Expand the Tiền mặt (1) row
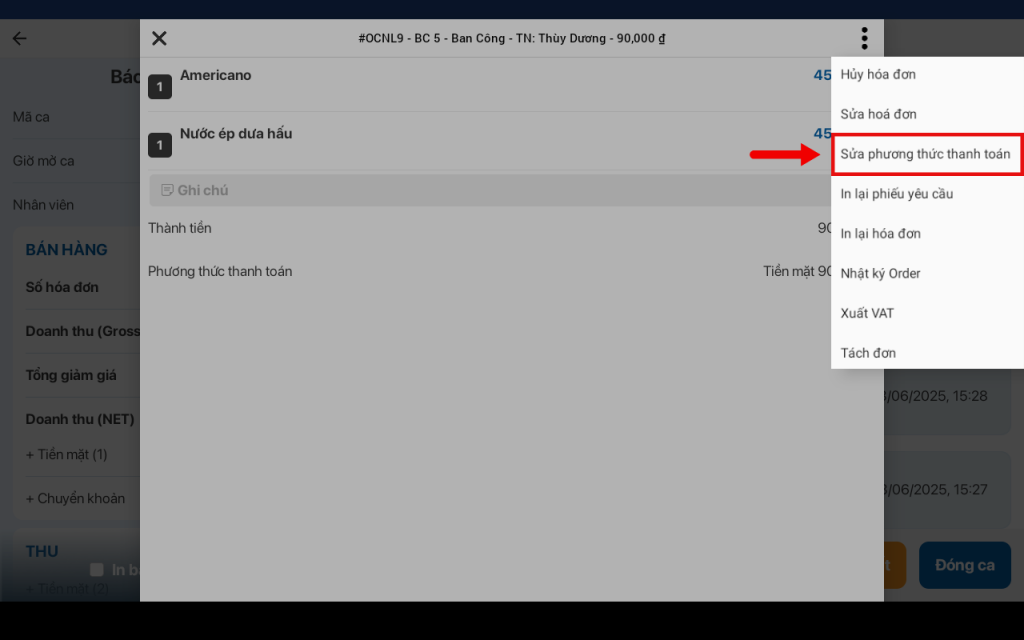This screenshot has width=1024, height=640. click(67, 455)
